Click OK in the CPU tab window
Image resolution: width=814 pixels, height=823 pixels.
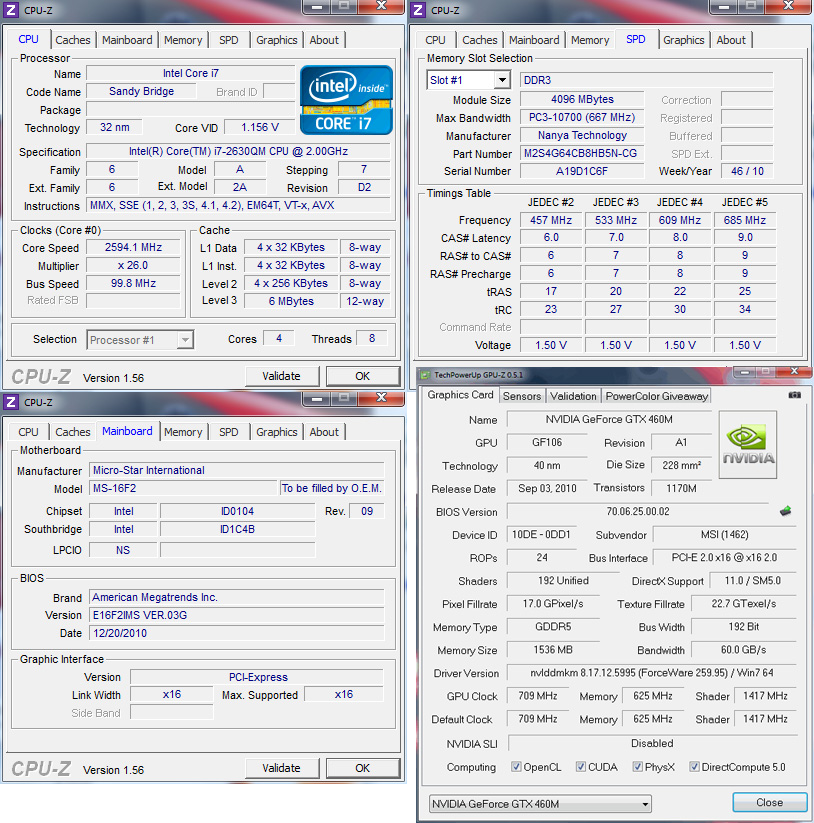363,376
